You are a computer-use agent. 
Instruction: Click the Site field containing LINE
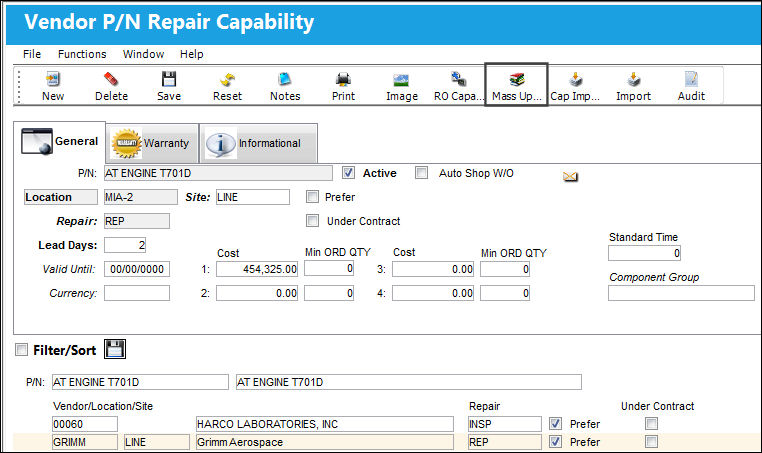[253, 197]
